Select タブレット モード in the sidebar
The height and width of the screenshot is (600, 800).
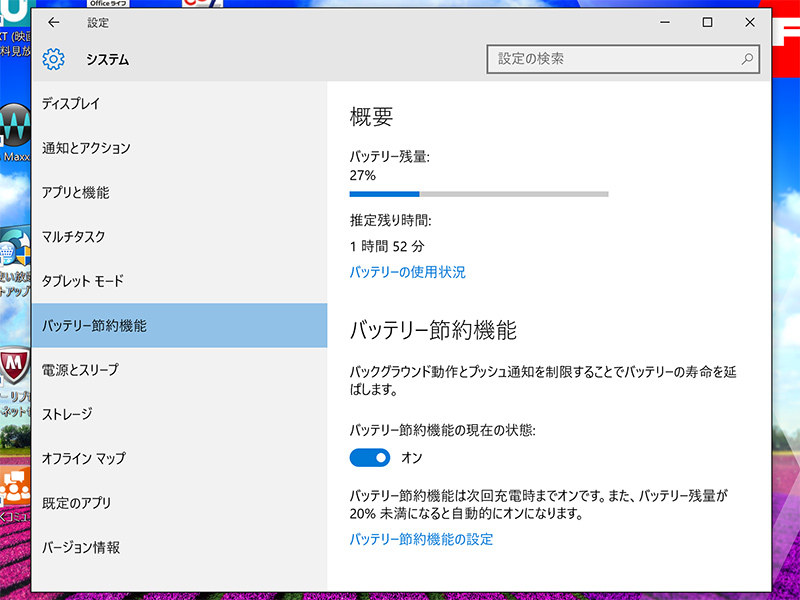pyautogui.click(x=82, y=281)
